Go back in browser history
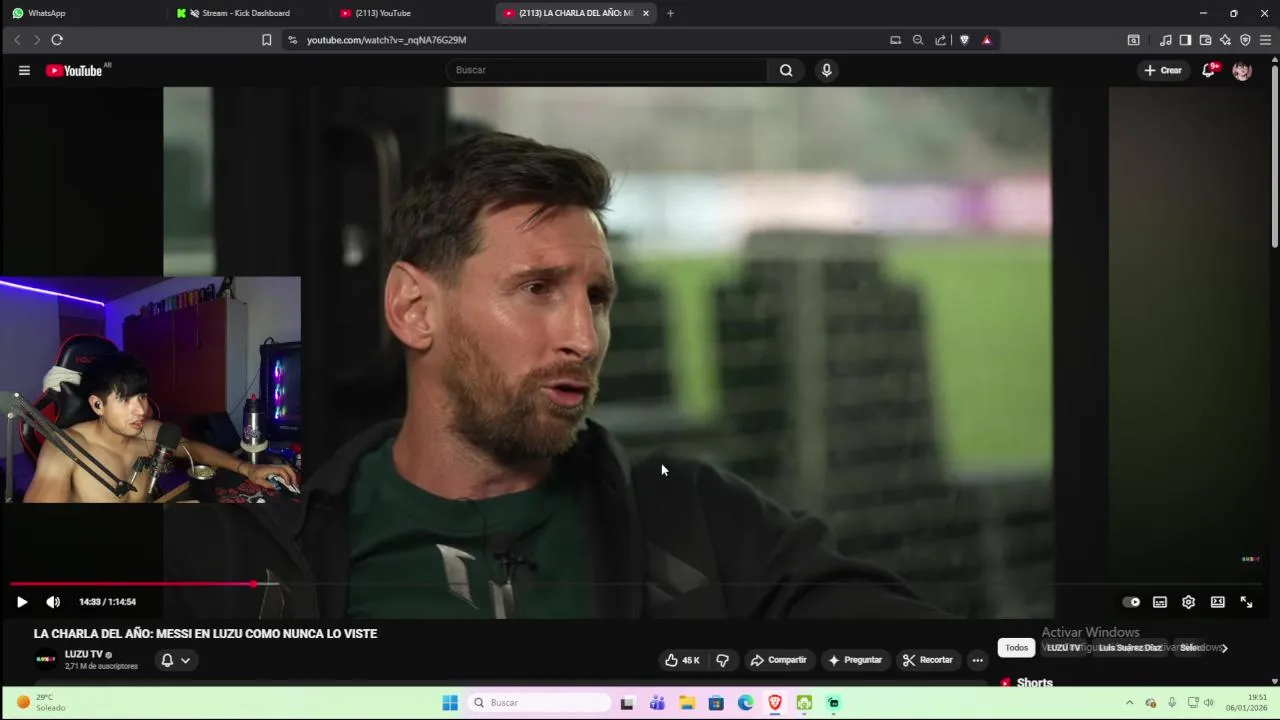The height and width of the screenshot is (720, 1280). coord(17,40)
